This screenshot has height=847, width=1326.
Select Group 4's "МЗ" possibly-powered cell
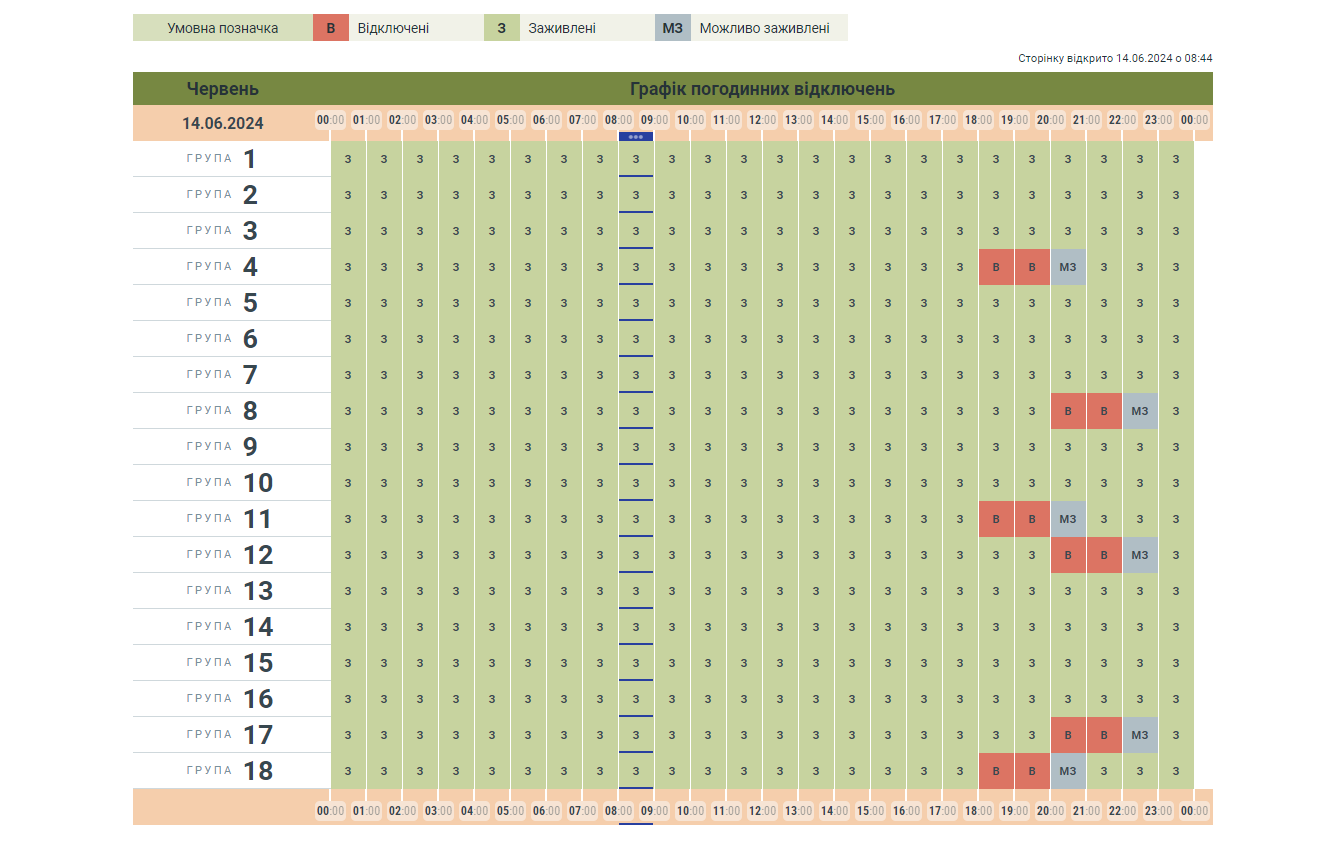1068,267
